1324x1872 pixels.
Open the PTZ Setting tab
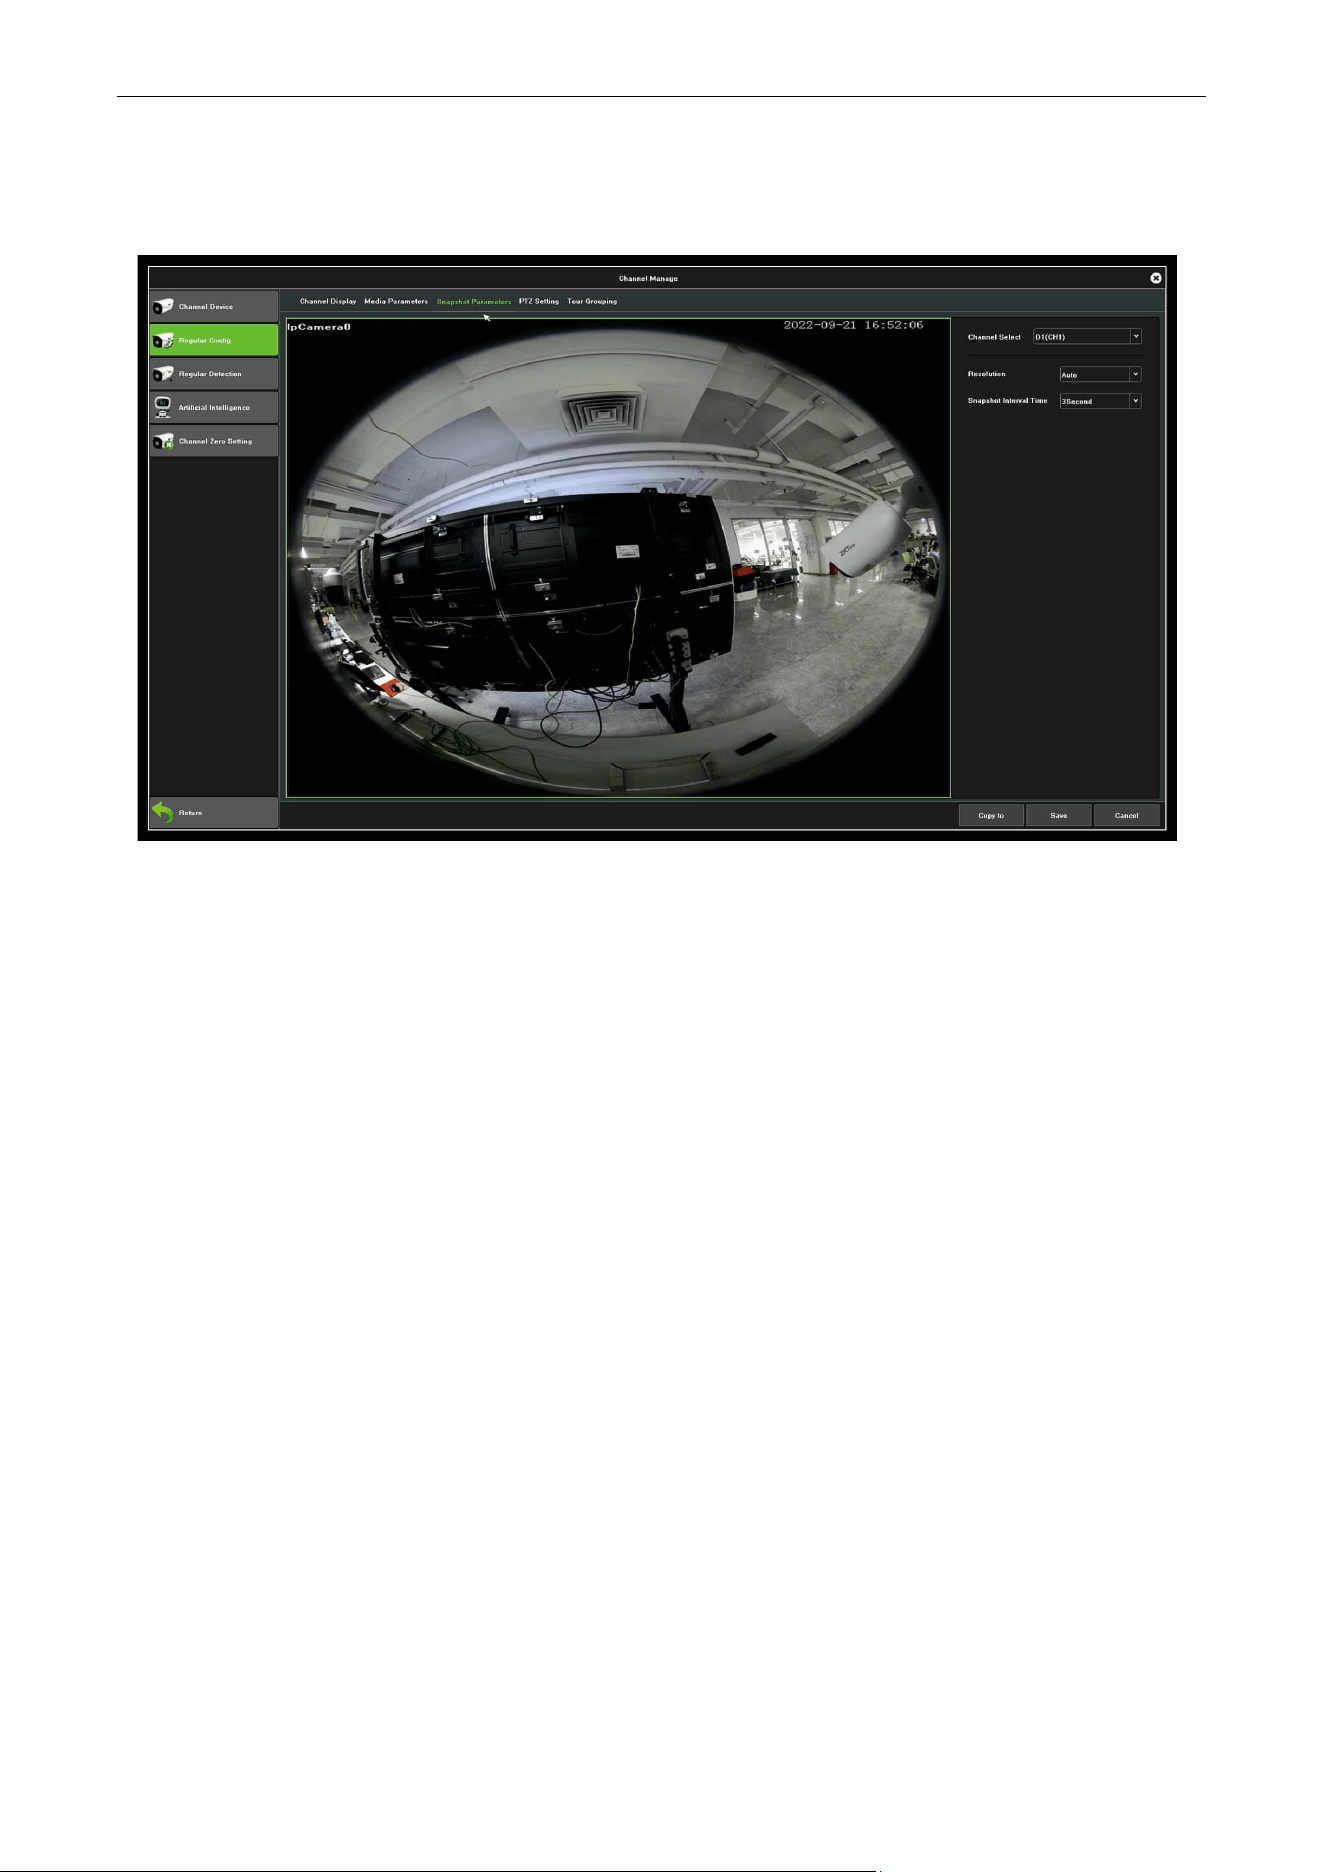point(539,301)
